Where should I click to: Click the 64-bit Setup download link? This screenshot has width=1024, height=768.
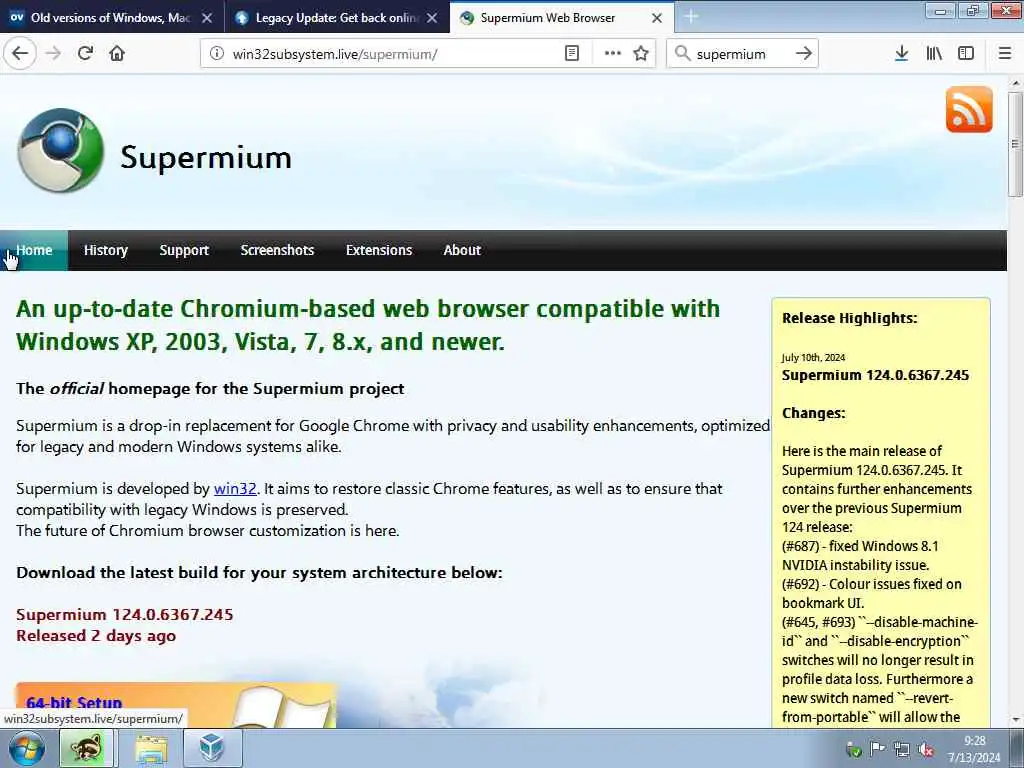tap(74, 703)
